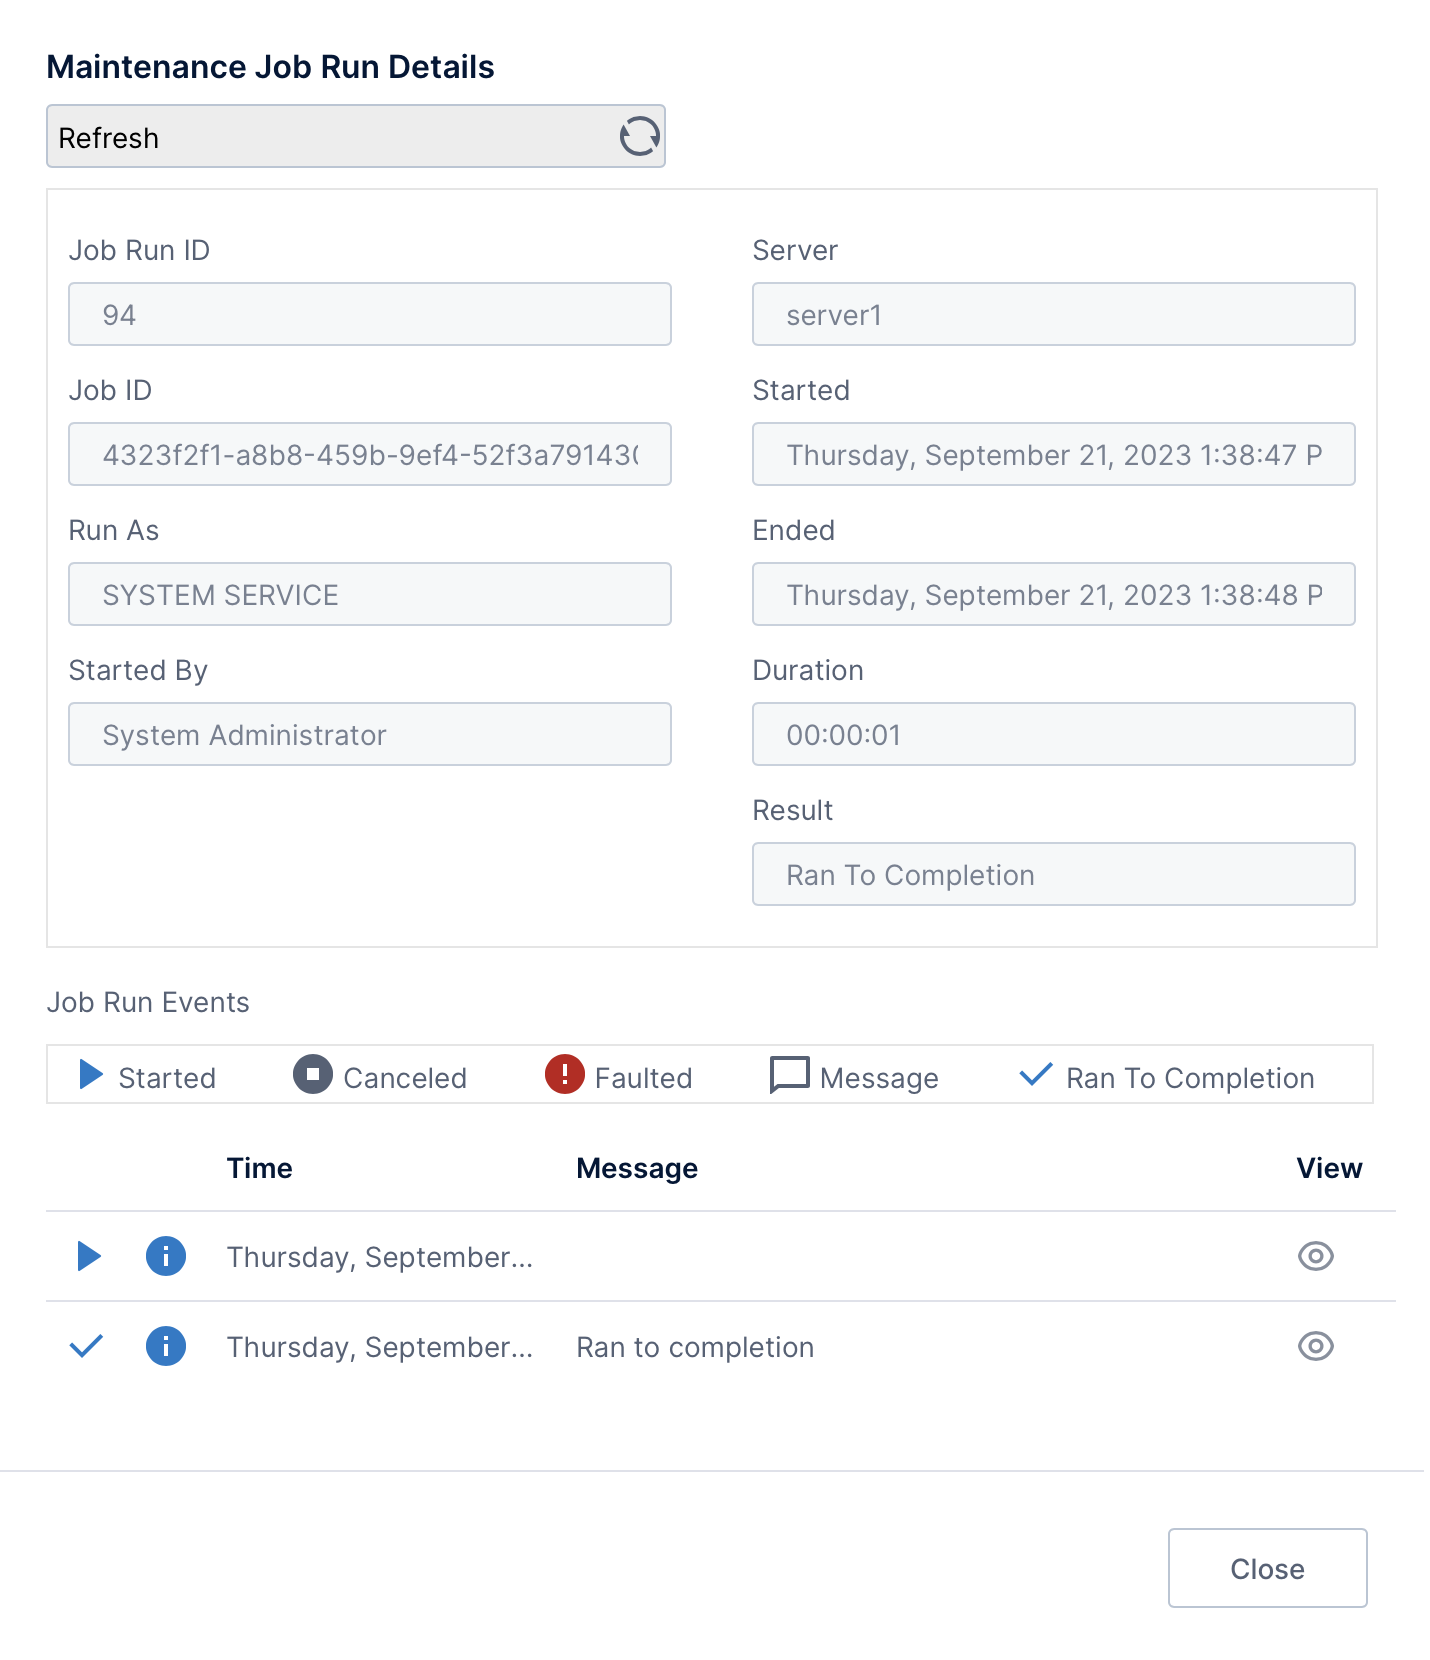Click the Canceled stop legend icon
Viewport: 1430px width, 1660px height.
pyautogui.click(x=312, y=1075)
